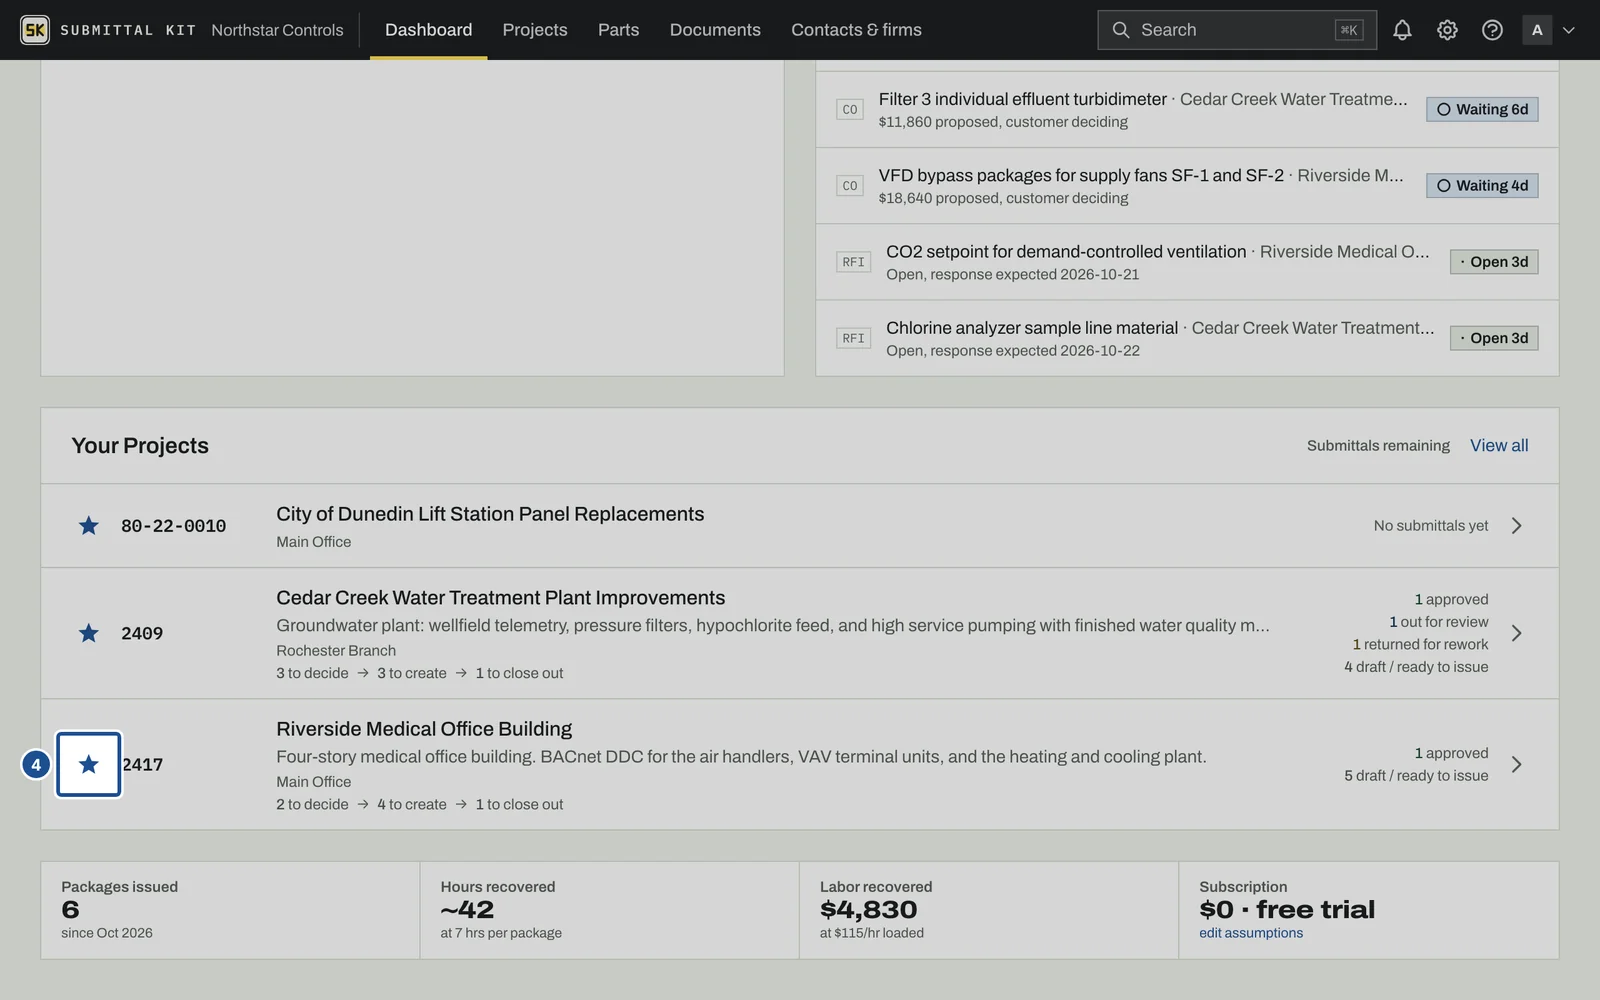Click City of Dunedin Lift Station title
Viewport: 1600px width, 1000px height.
[490, 514]
